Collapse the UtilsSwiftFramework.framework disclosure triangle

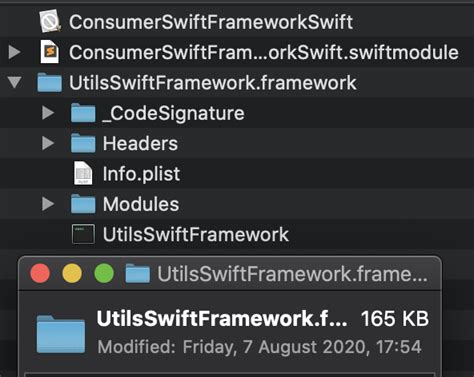pyautogui.click(x=15, y=82)
